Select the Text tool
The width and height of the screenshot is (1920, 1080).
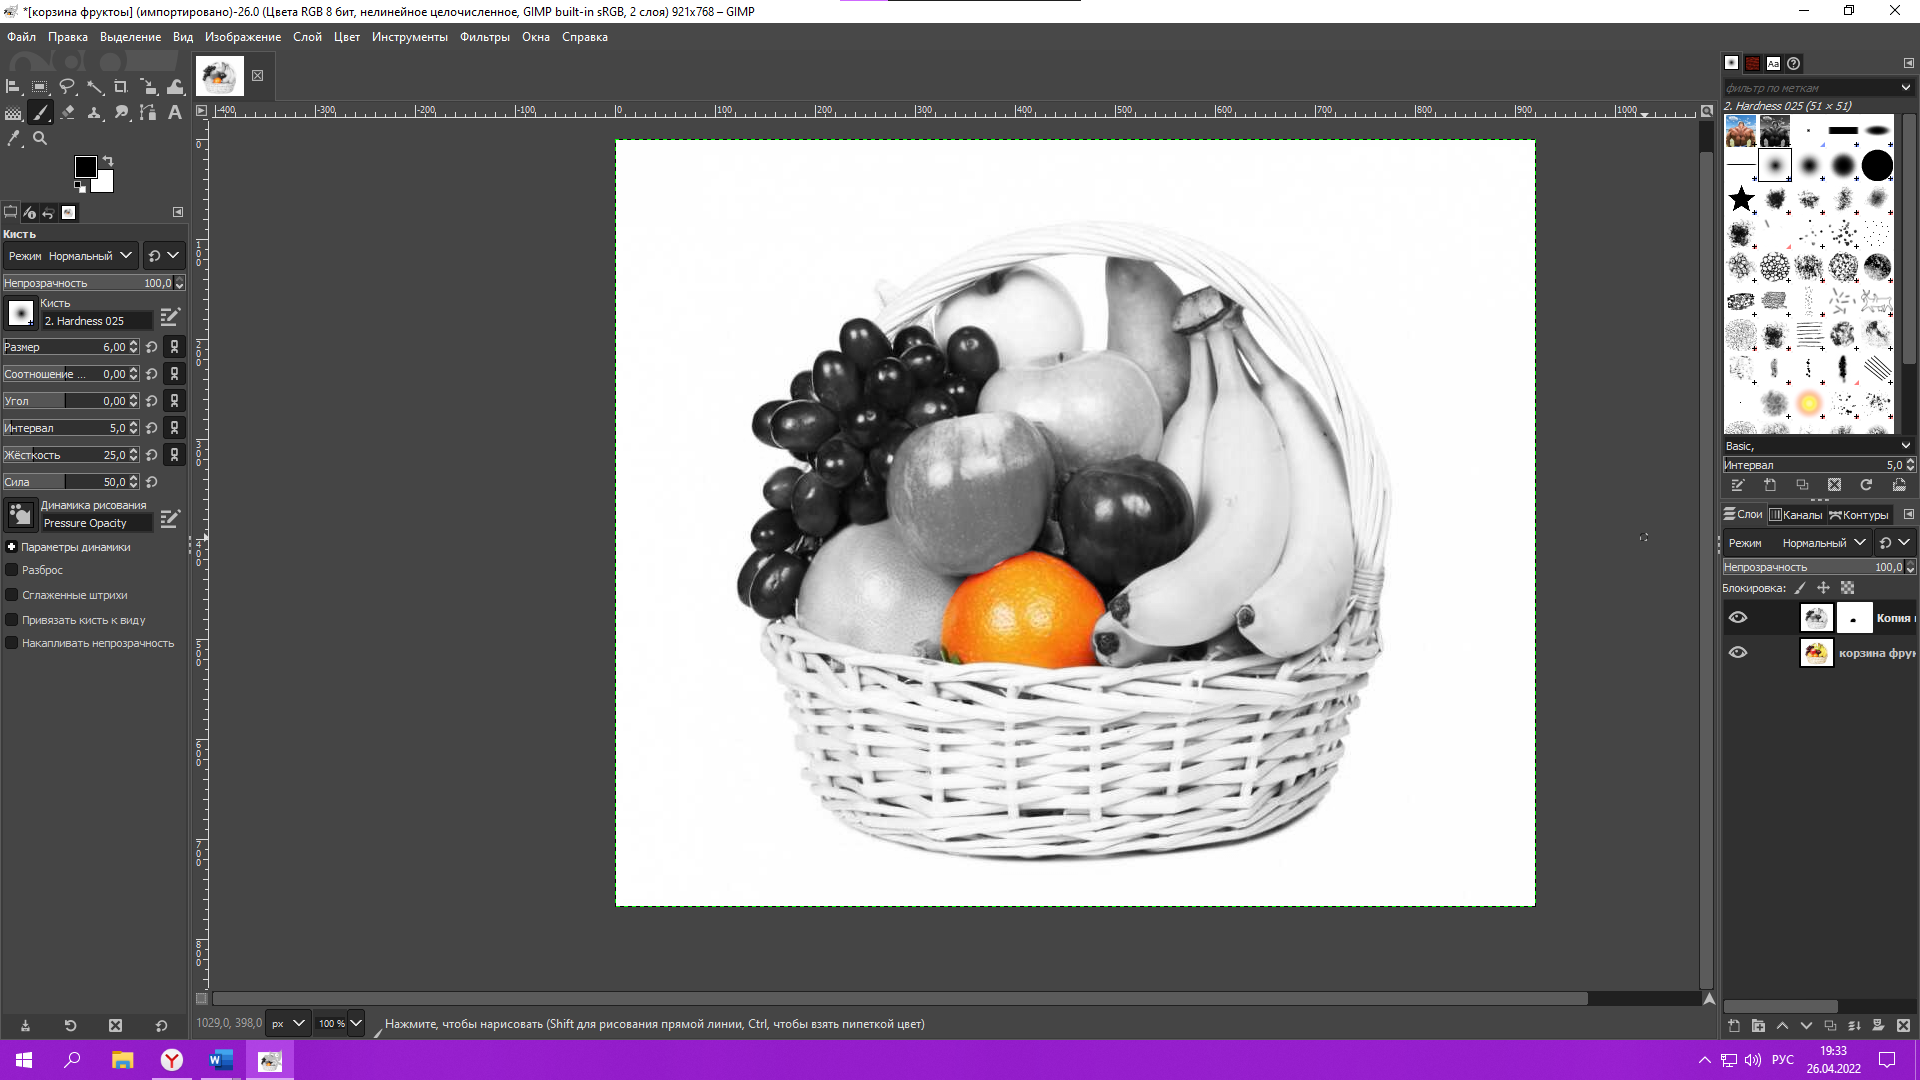click(175, 113)
